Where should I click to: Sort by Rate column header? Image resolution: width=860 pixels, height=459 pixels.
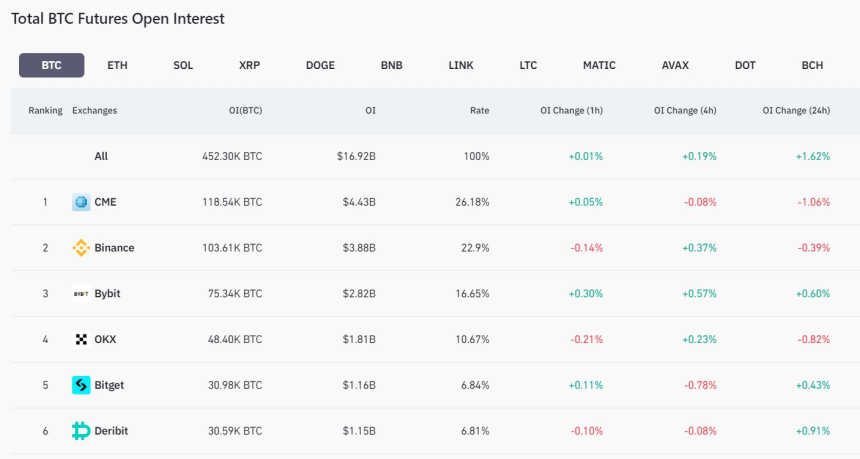click(x=479, y=110)
